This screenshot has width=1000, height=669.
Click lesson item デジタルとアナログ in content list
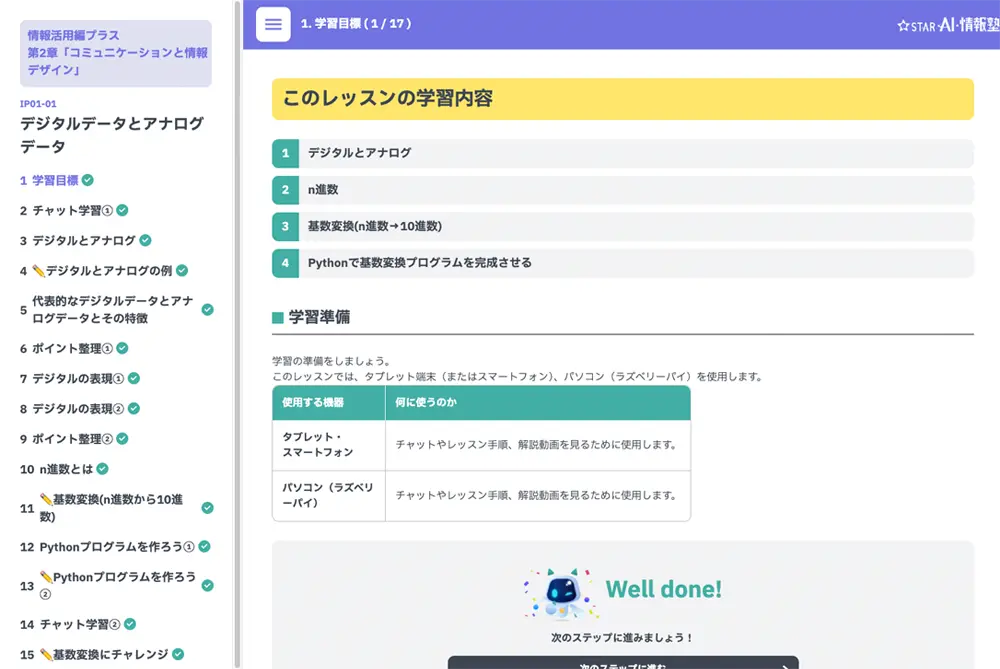coord(622,153)
